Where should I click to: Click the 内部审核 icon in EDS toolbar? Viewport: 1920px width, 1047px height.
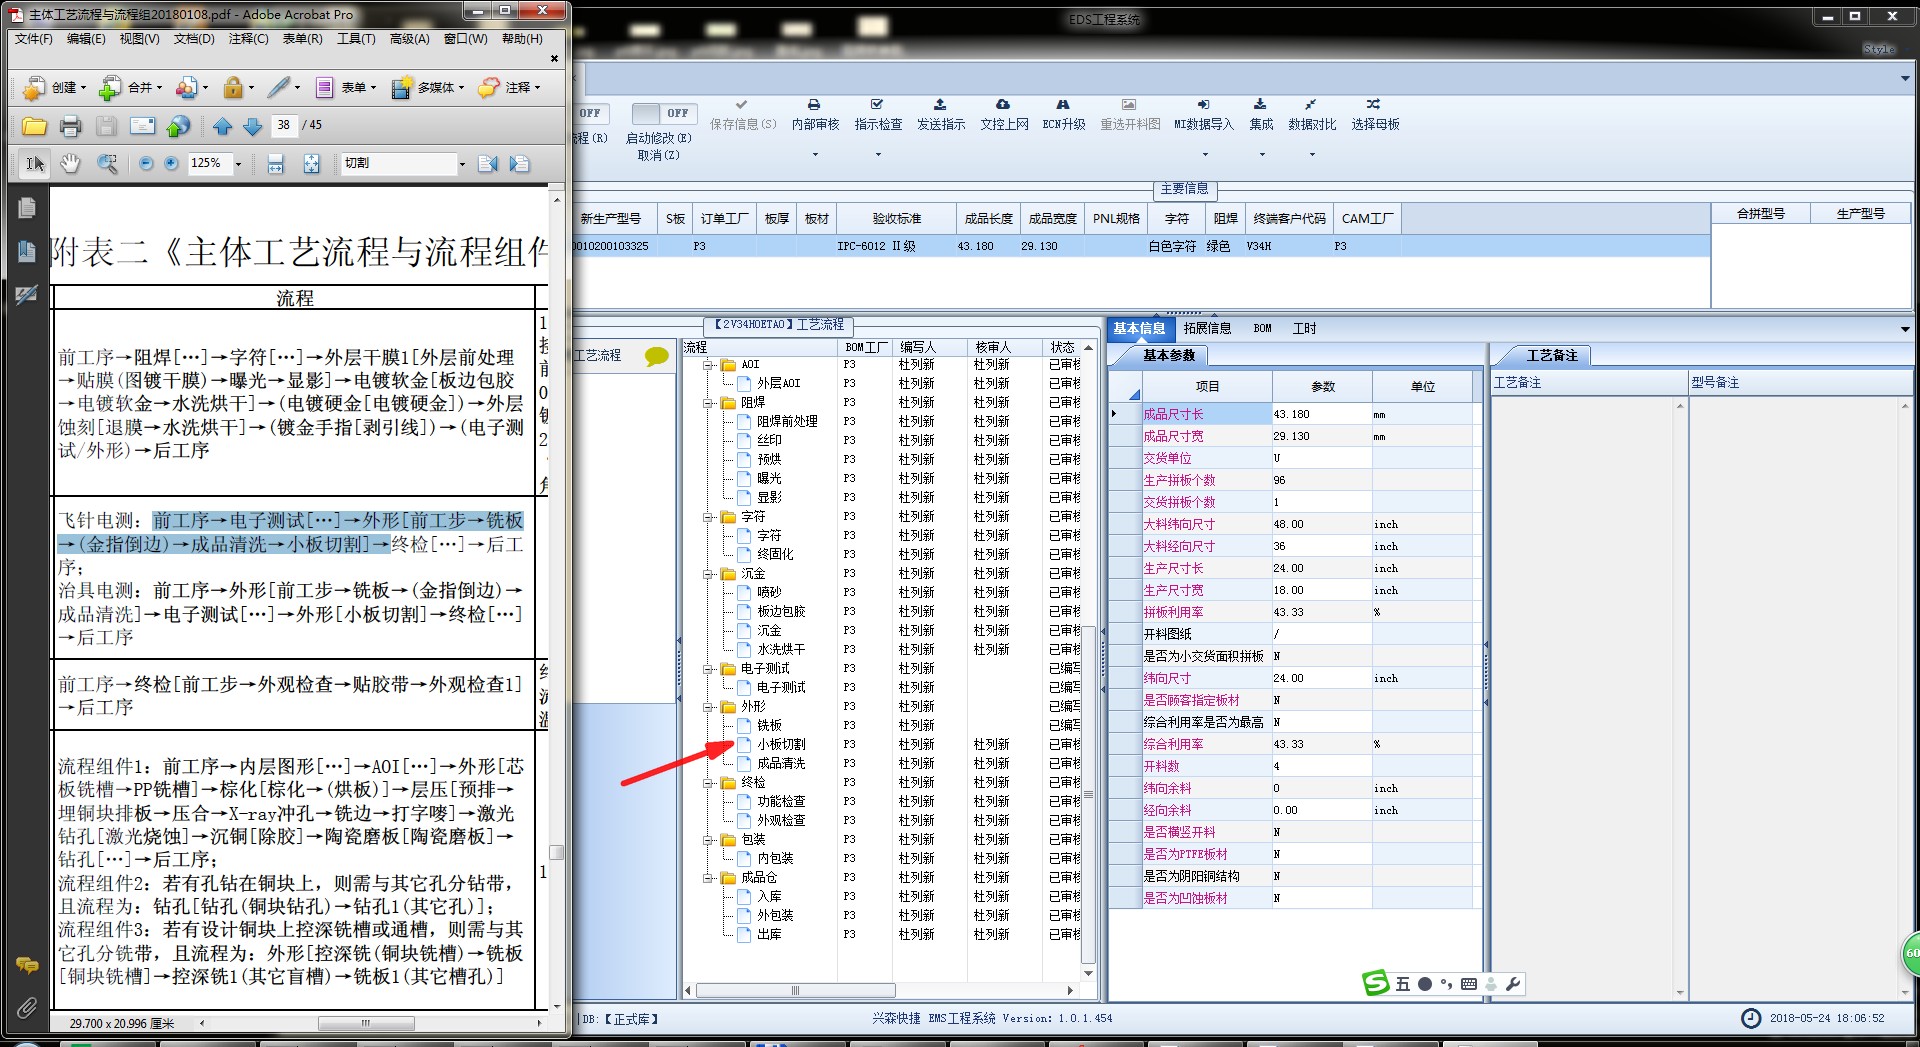815,104
